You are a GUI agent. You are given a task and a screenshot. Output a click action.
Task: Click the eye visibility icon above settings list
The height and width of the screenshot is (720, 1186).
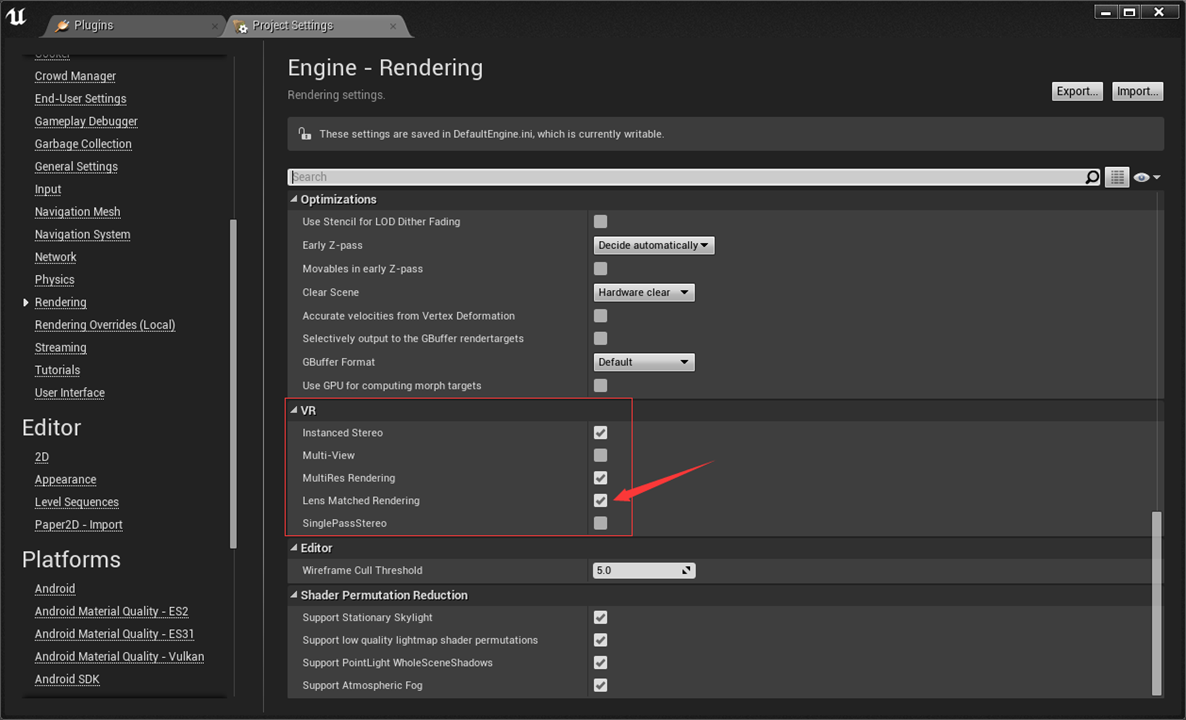pyautogui.click(x=1143, y=176)
